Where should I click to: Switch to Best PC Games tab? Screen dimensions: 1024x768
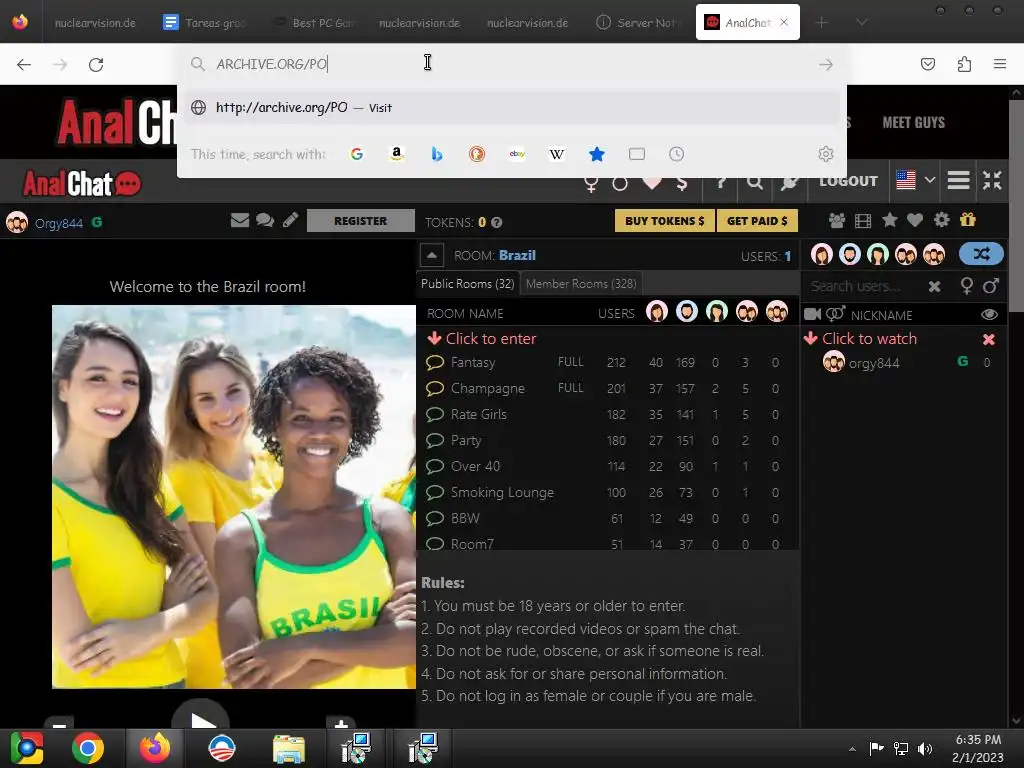(x=313, y=23)
